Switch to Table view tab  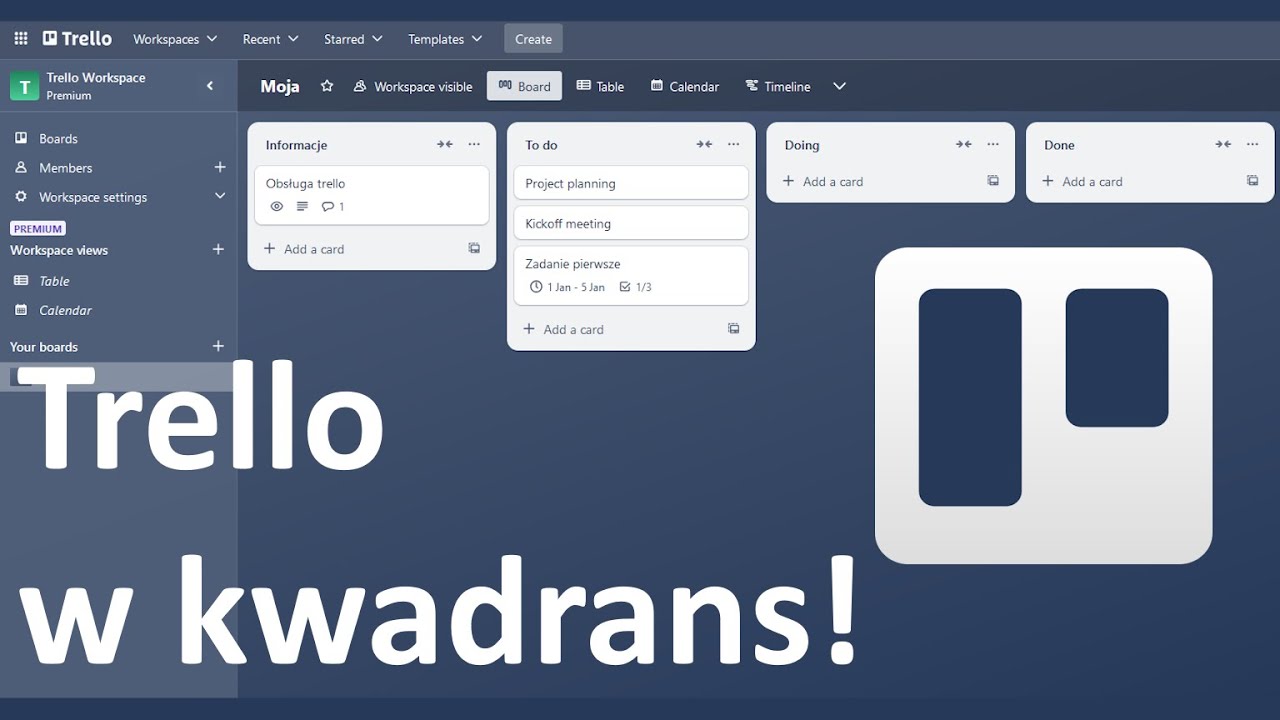pos(600,86)
